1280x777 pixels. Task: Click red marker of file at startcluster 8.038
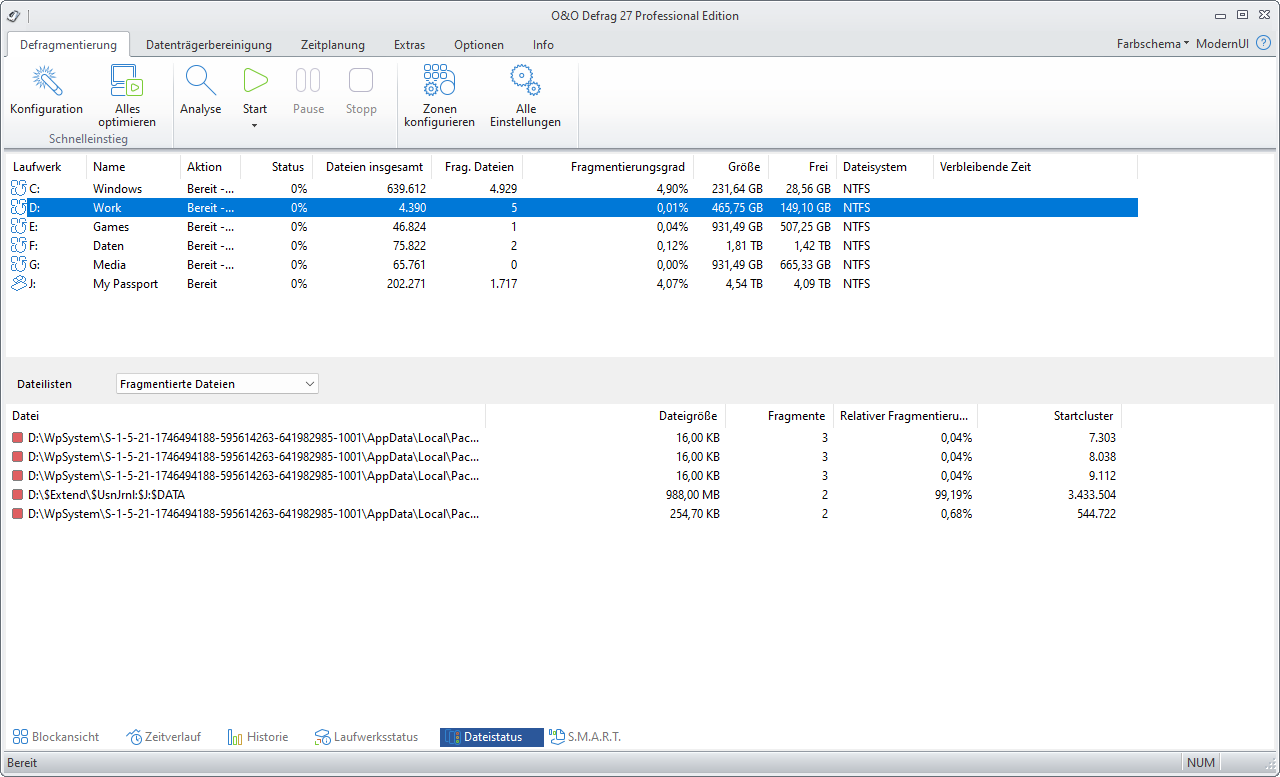pos(17,457)
